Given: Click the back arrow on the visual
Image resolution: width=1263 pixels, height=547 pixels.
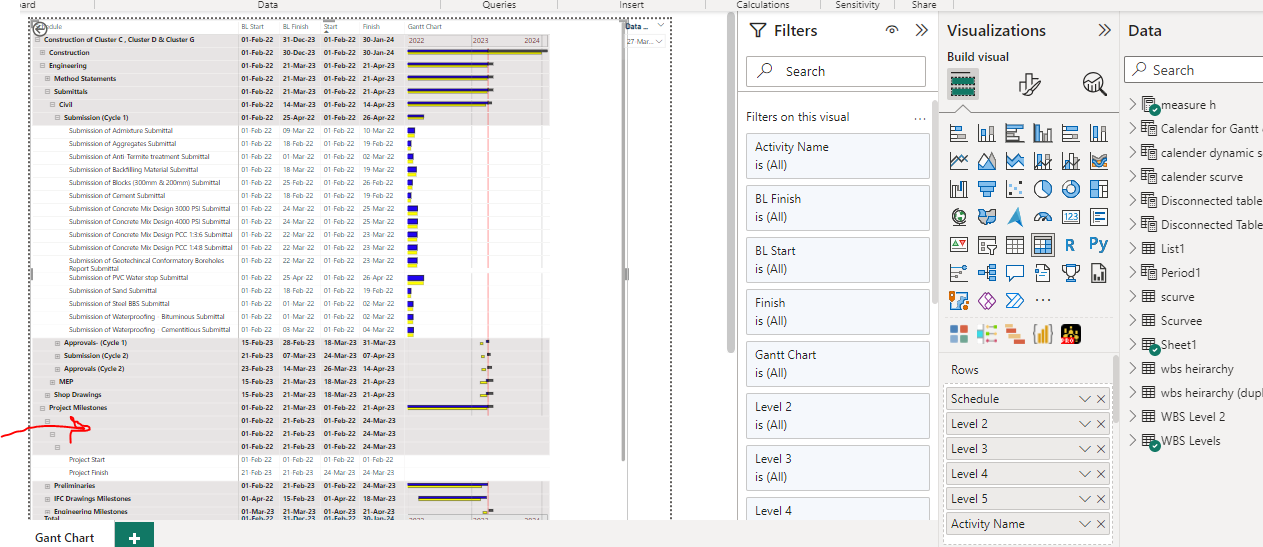Looking at the screenshot, I should [40, 29].
